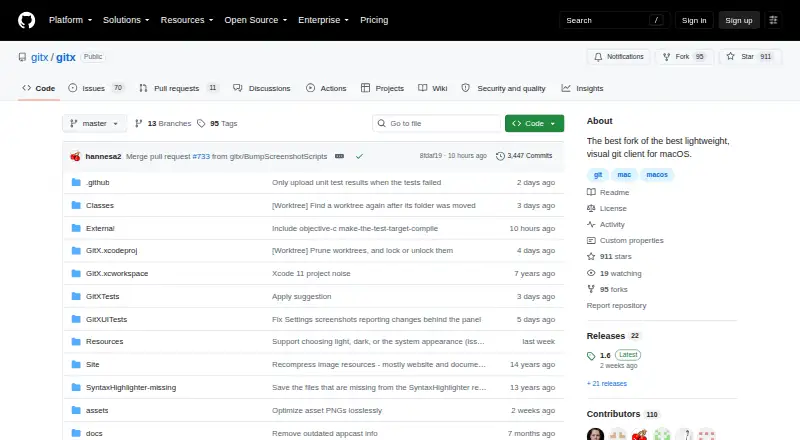Focus the 'Go to file' input
The height and width of the screenshot is (440, 800).
[437, 124]
